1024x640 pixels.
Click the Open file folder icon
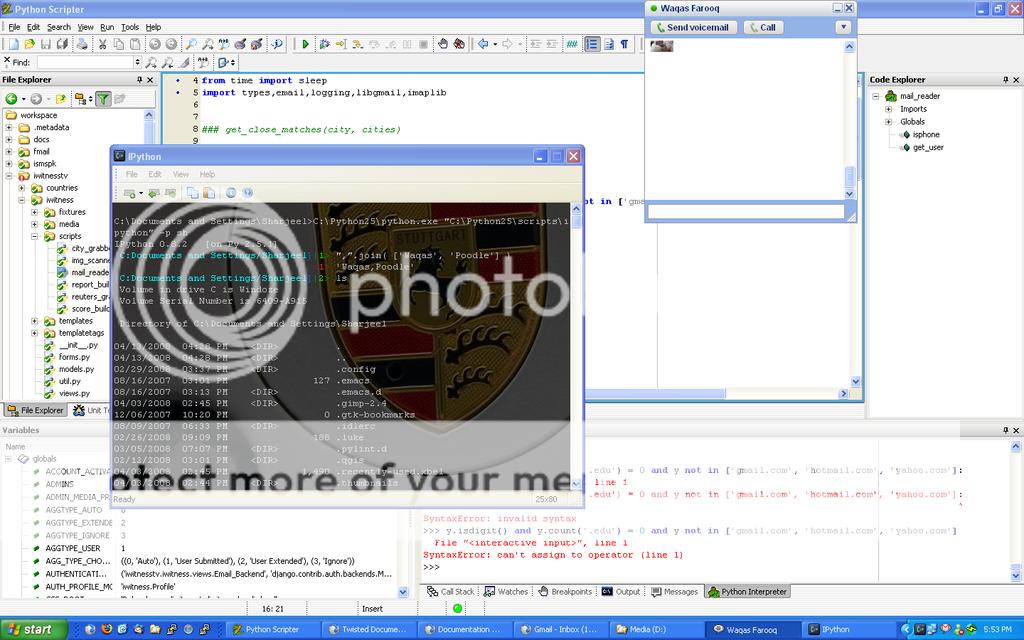click(x=30, y=44)
